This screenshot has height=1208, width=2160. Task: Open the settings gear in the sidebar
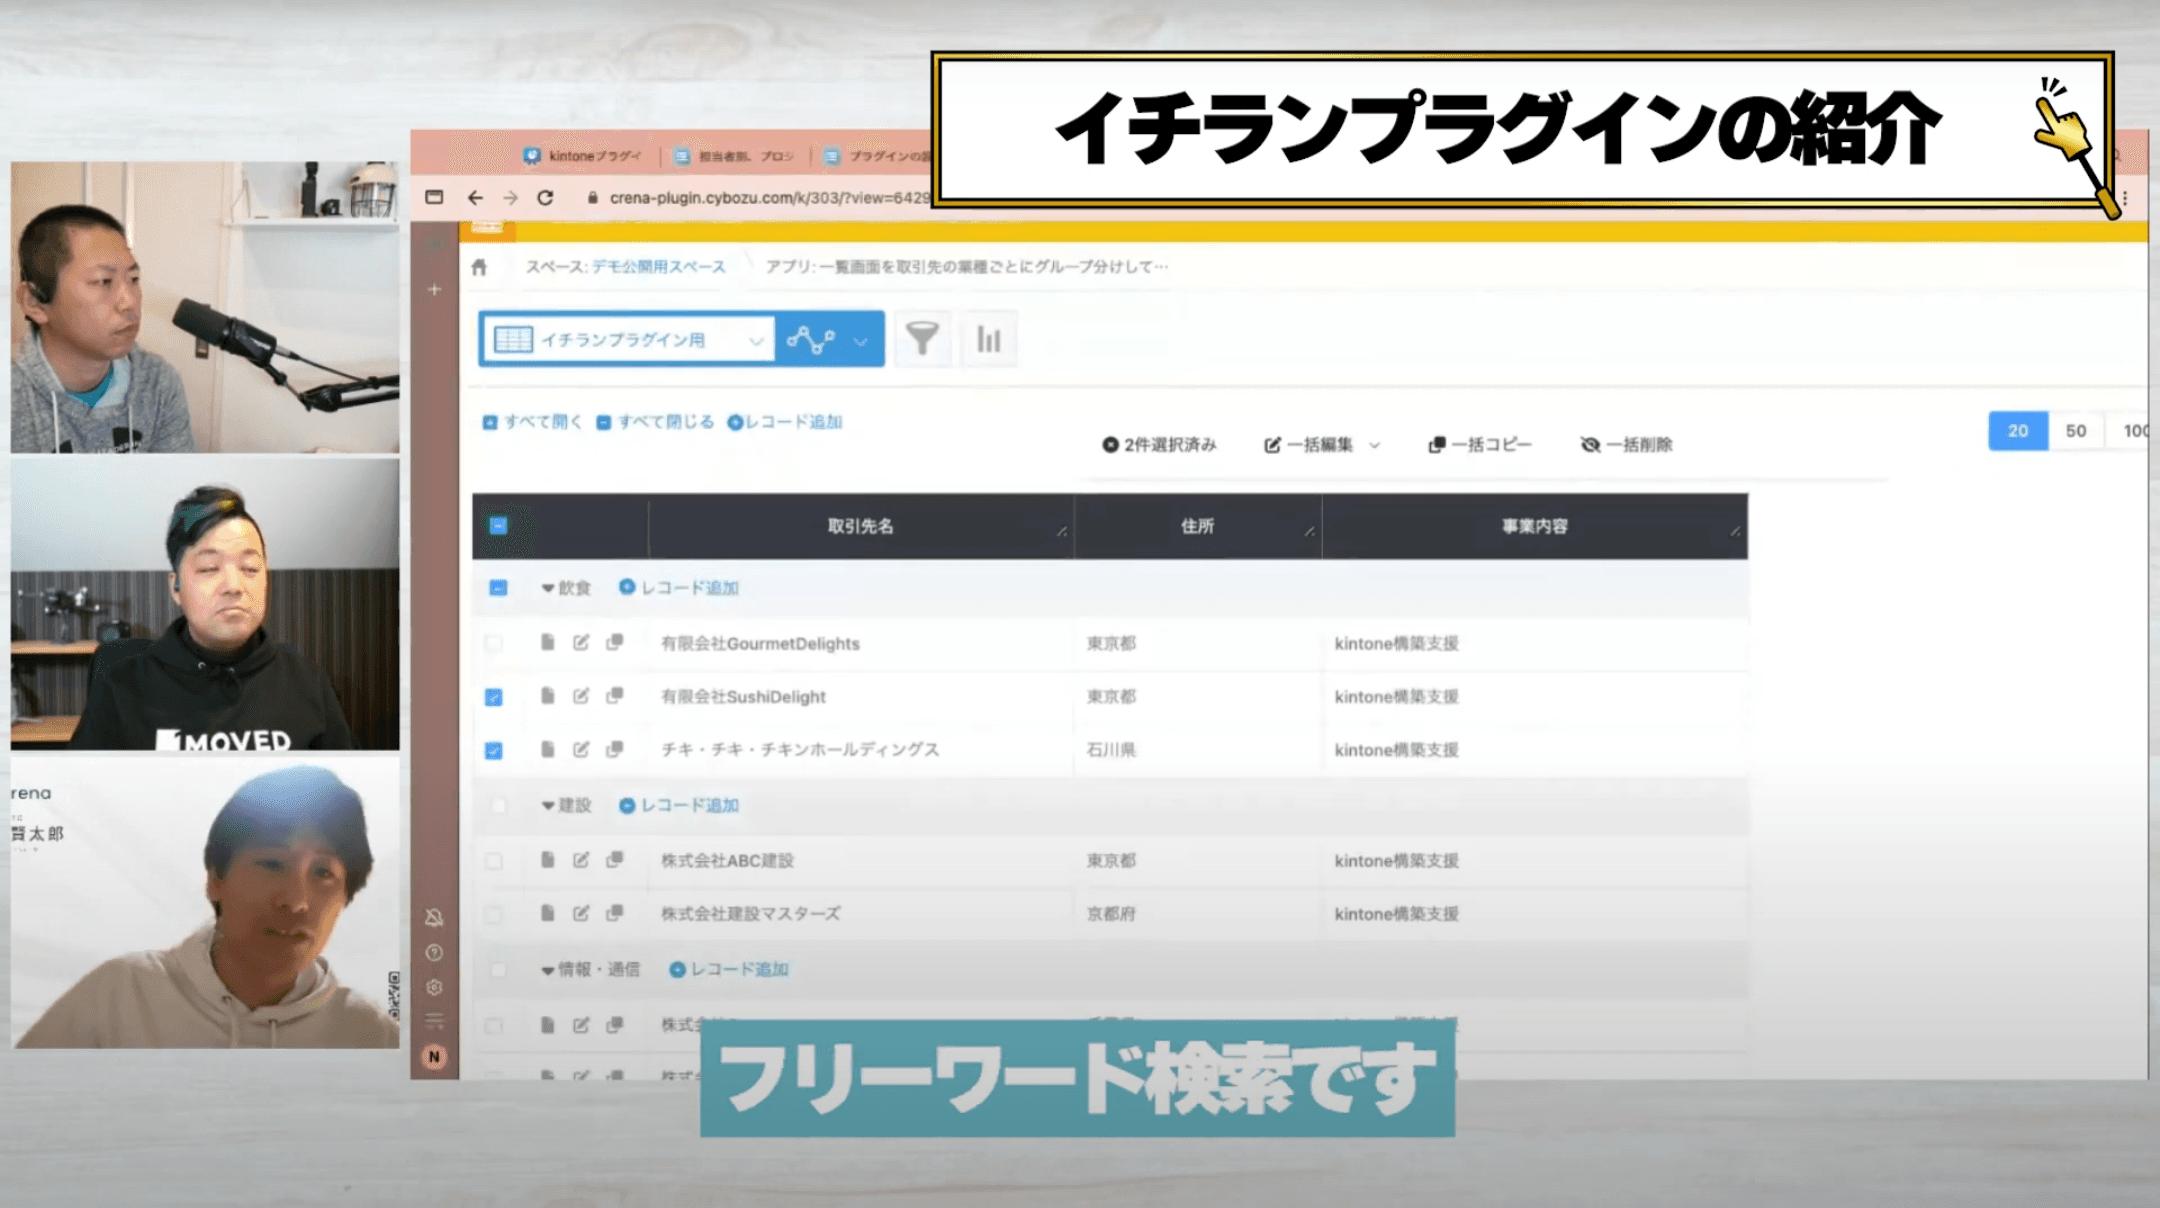434,987
